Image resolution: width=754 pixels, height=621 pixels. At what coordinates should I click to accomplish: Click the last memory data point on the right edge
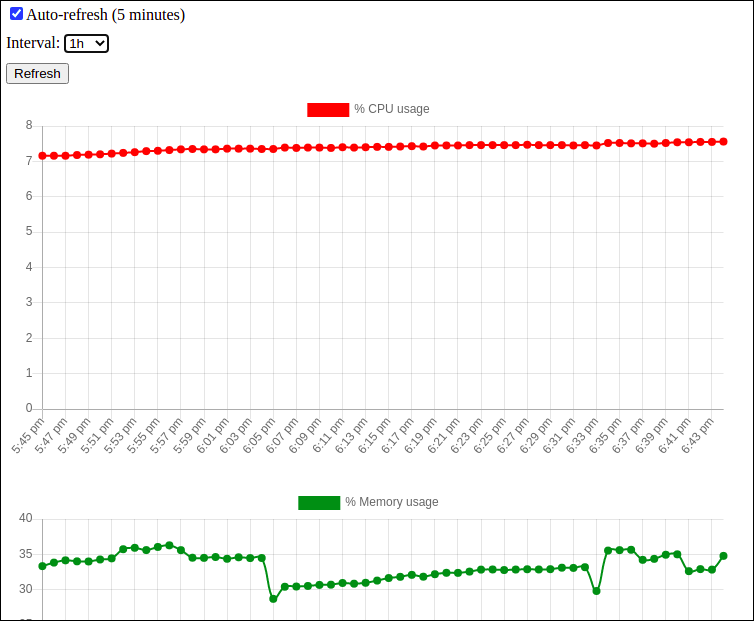[723, 556]
